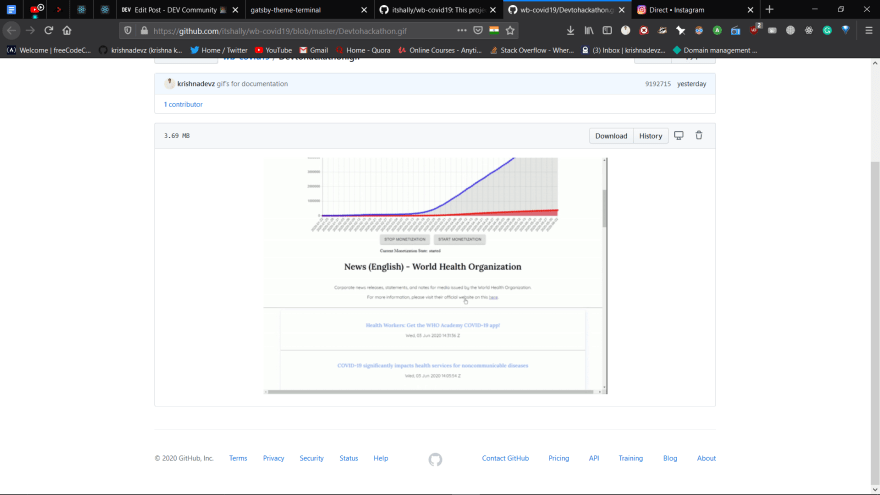Open footer About link
Viewport: 880px width, 495px height.
tap(706, 458)
